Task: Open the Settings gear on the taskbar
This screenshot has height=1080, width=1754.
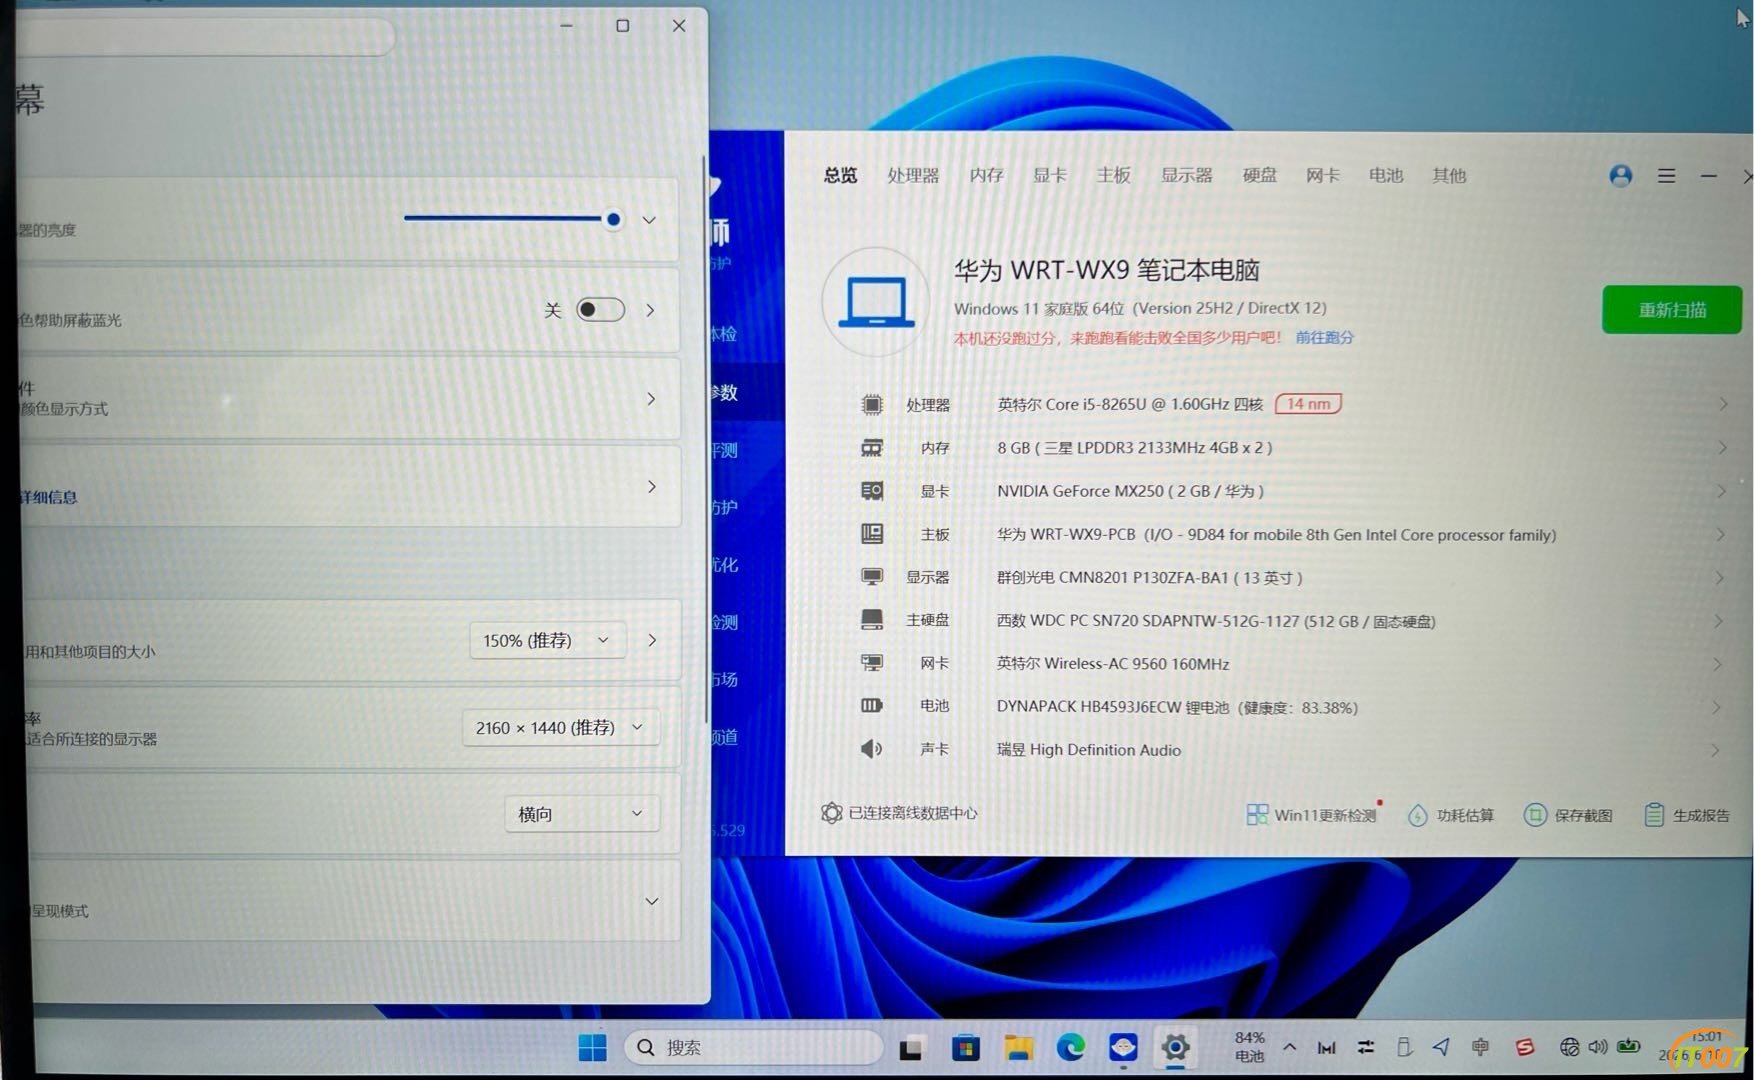Action: click(x=1175, y=1047)
